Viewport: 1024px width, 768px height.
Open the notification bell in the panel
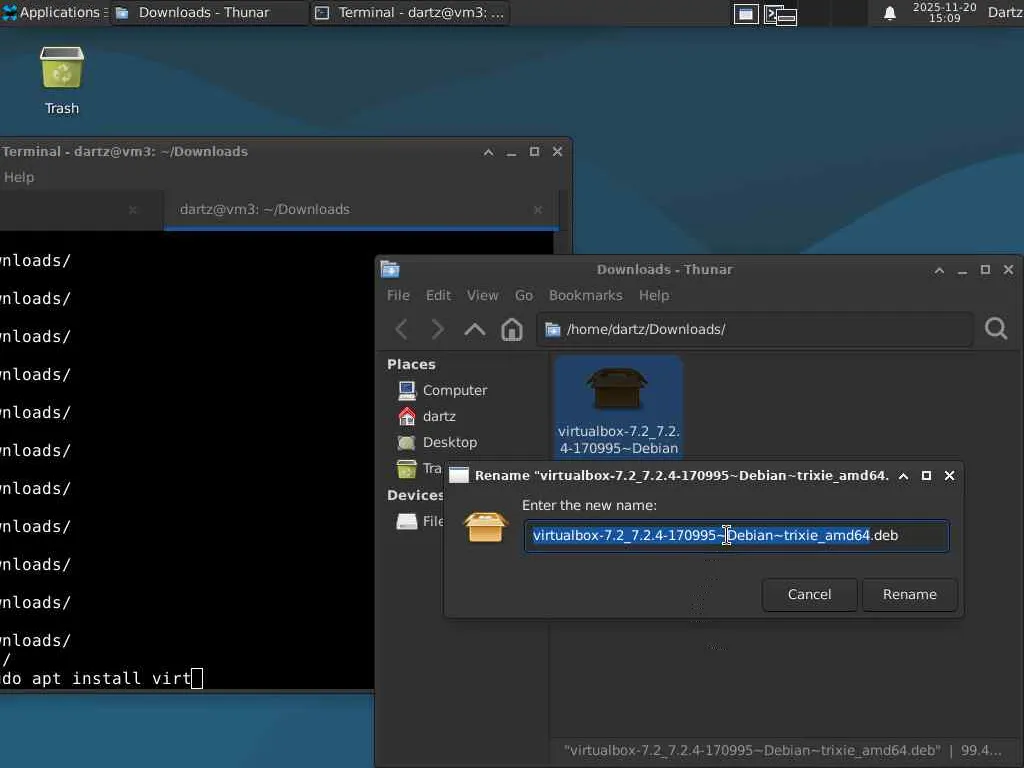pos(889,13)
